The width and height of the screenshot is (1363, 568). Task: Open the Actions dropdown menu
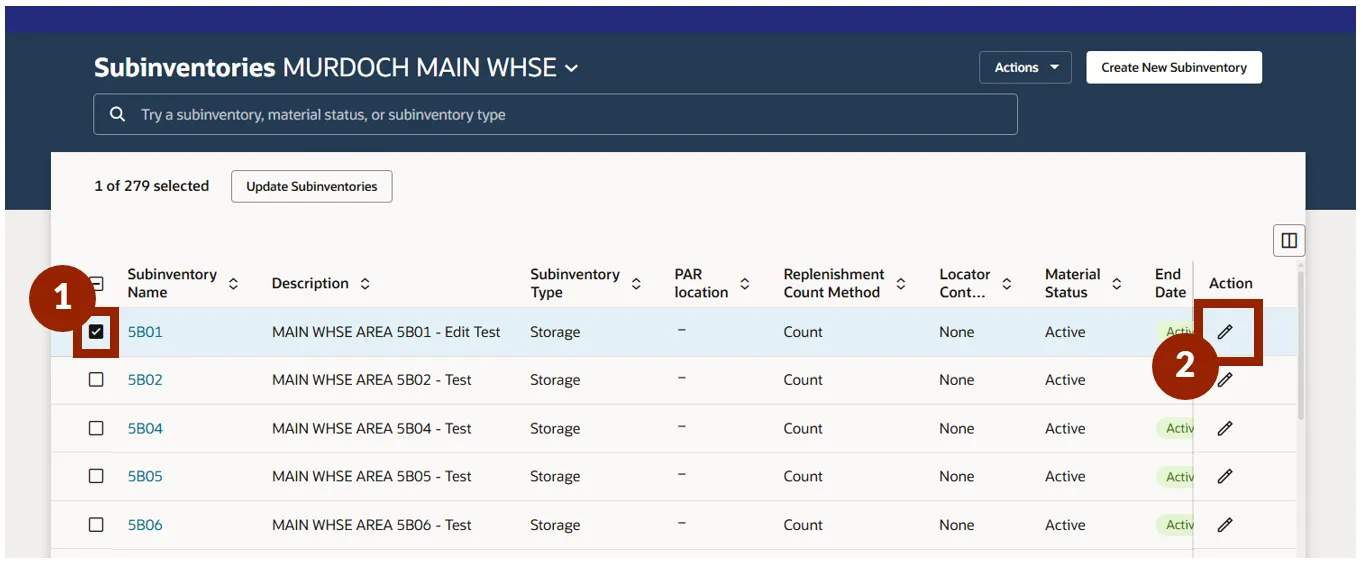pos(1025,68)
